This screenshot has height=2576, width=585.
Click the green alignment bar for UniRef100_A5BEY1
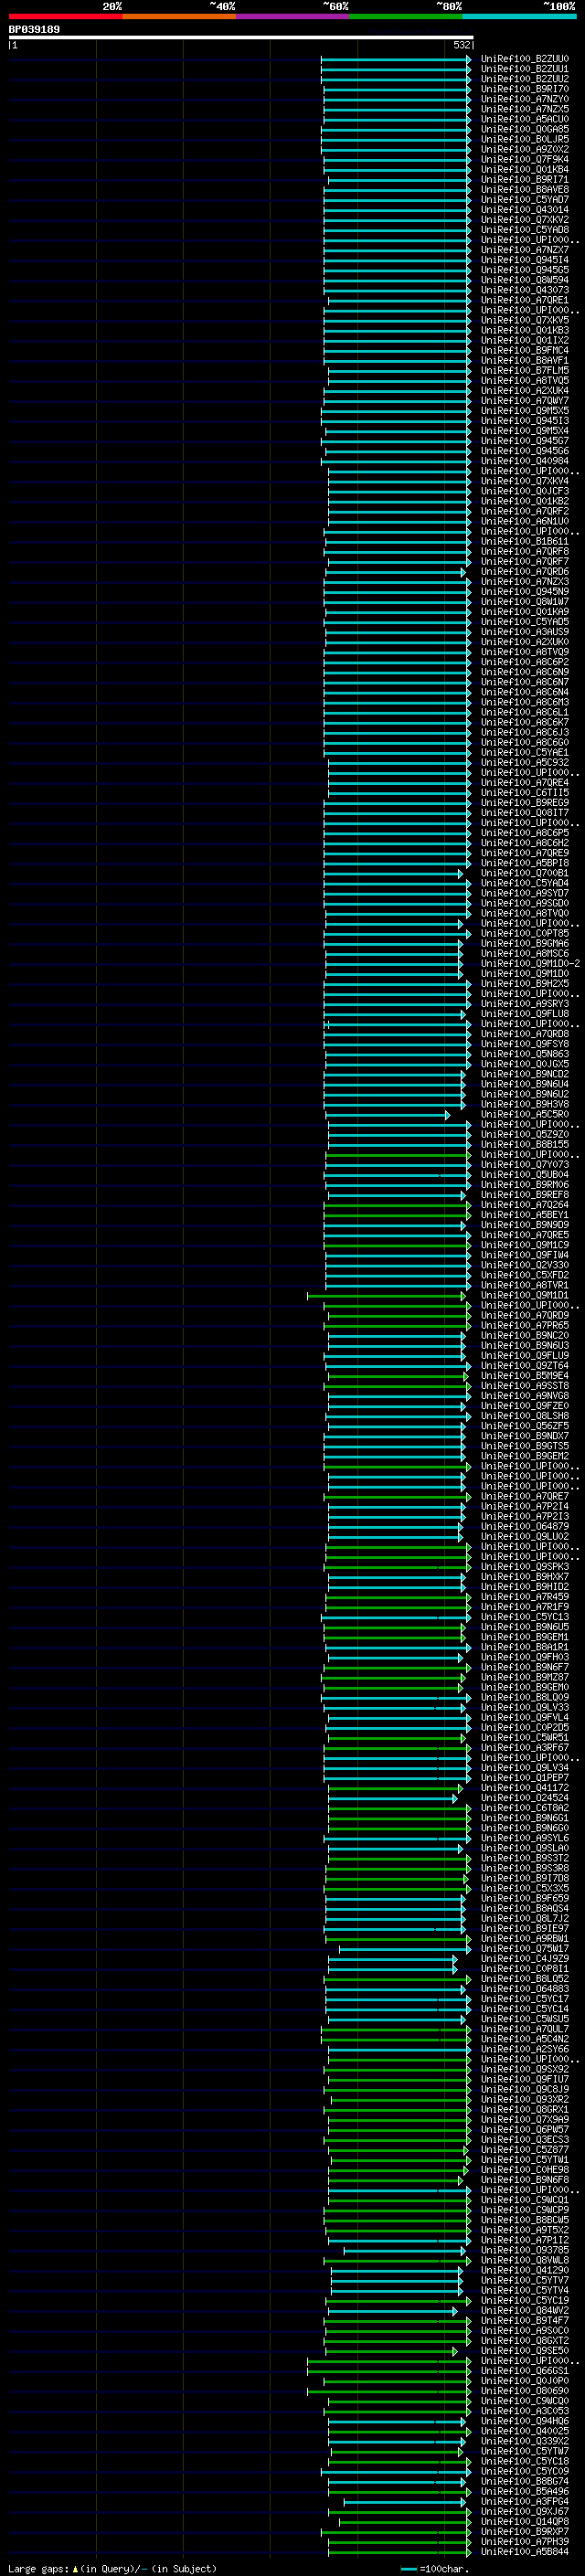pos(399,1215)
